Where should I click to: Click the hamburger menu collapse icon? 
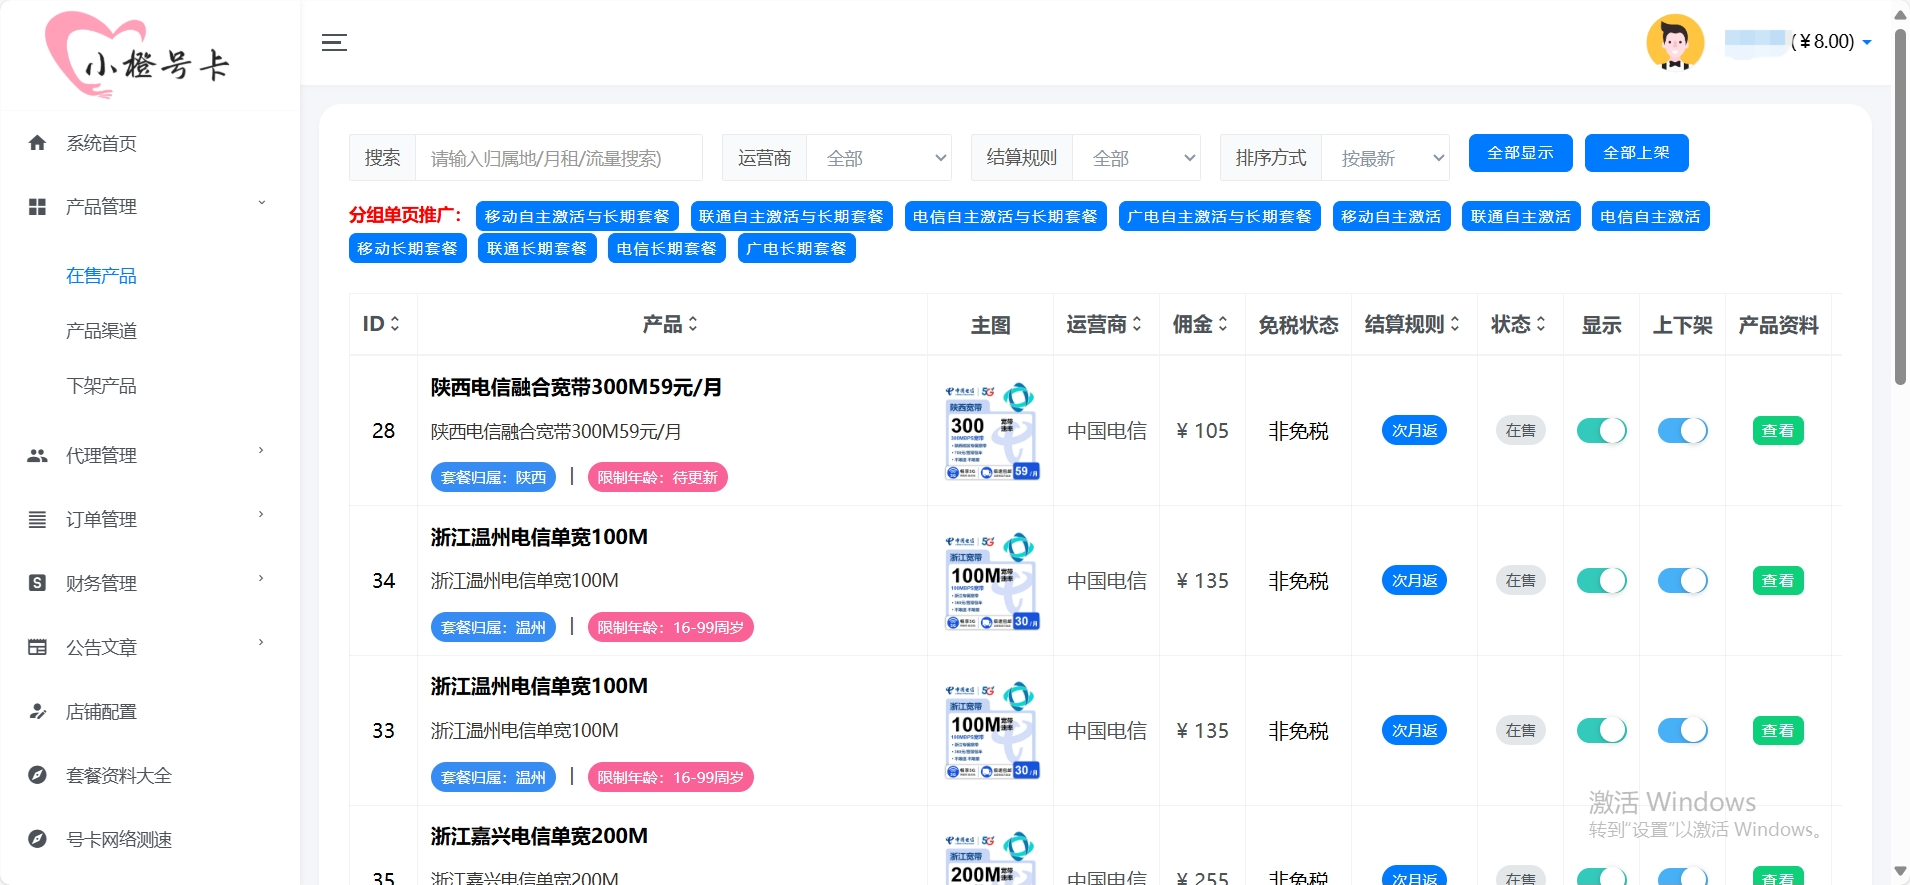[334, 42]
